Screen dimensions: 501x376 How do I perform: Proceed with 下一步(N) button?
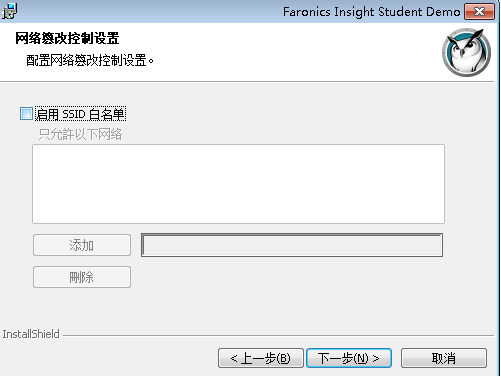pos(349,358)
